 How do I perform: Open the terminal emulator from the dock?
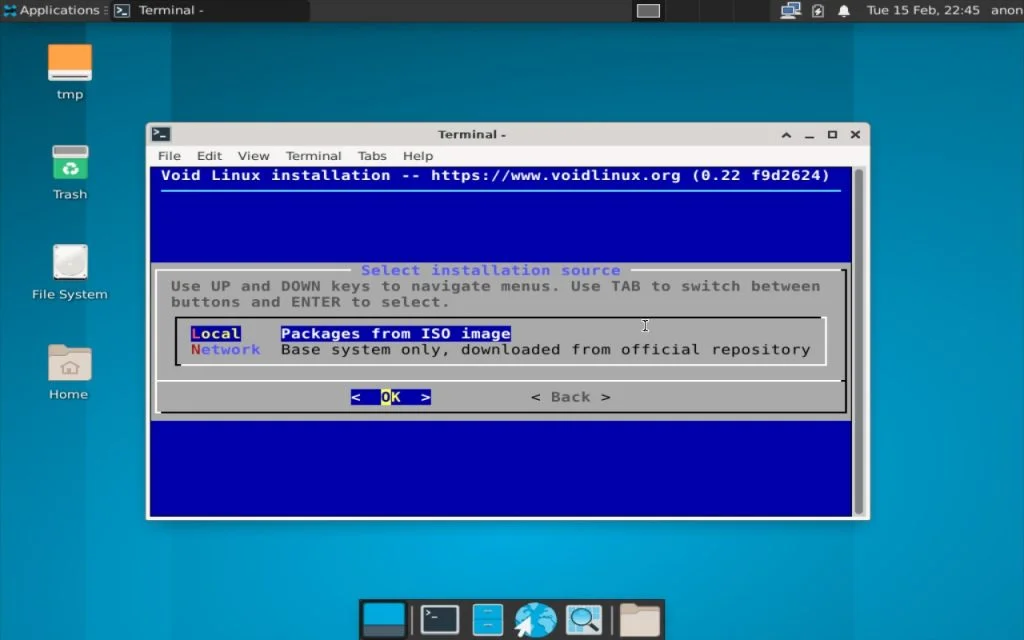pos(439,618)
